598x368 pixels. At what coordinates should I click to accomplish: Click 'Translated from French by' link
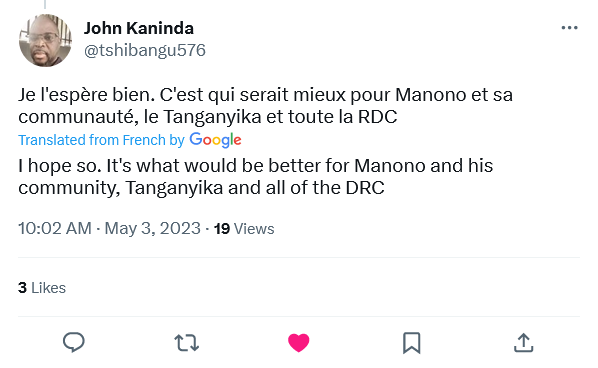pos(101,140)
